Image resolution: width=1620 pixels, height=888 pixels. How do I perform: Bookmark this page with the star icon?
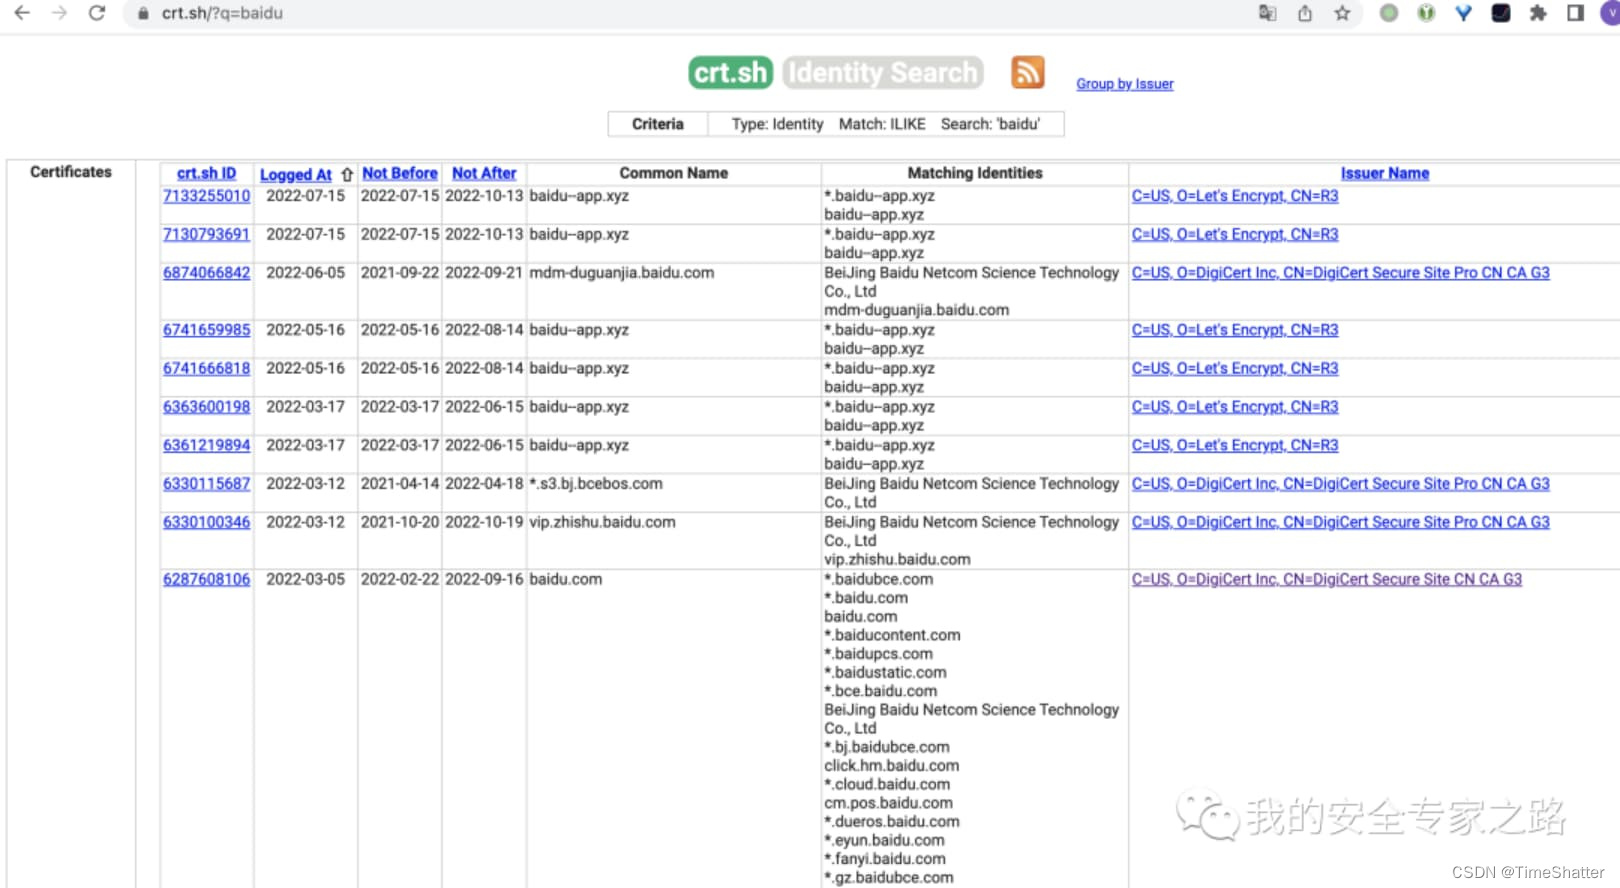pos(1342,13)
